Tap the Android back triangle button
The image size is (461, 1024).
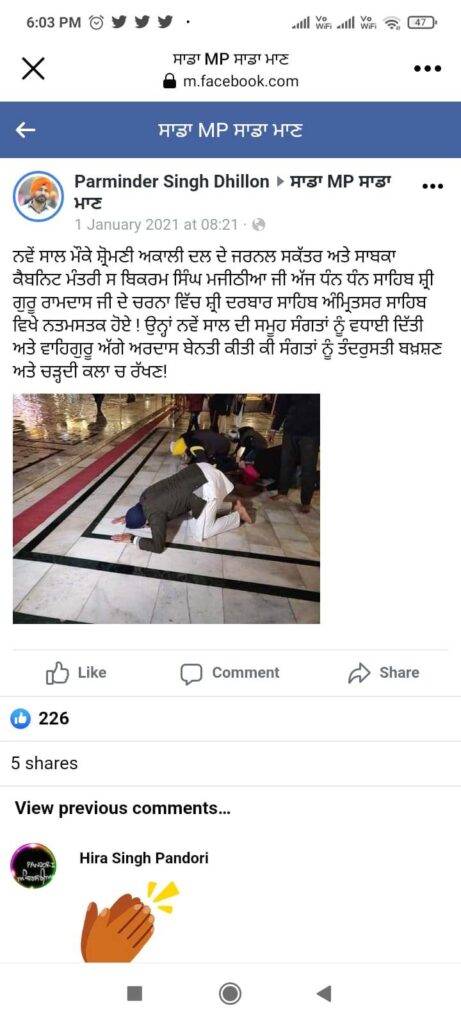[324, 993]
